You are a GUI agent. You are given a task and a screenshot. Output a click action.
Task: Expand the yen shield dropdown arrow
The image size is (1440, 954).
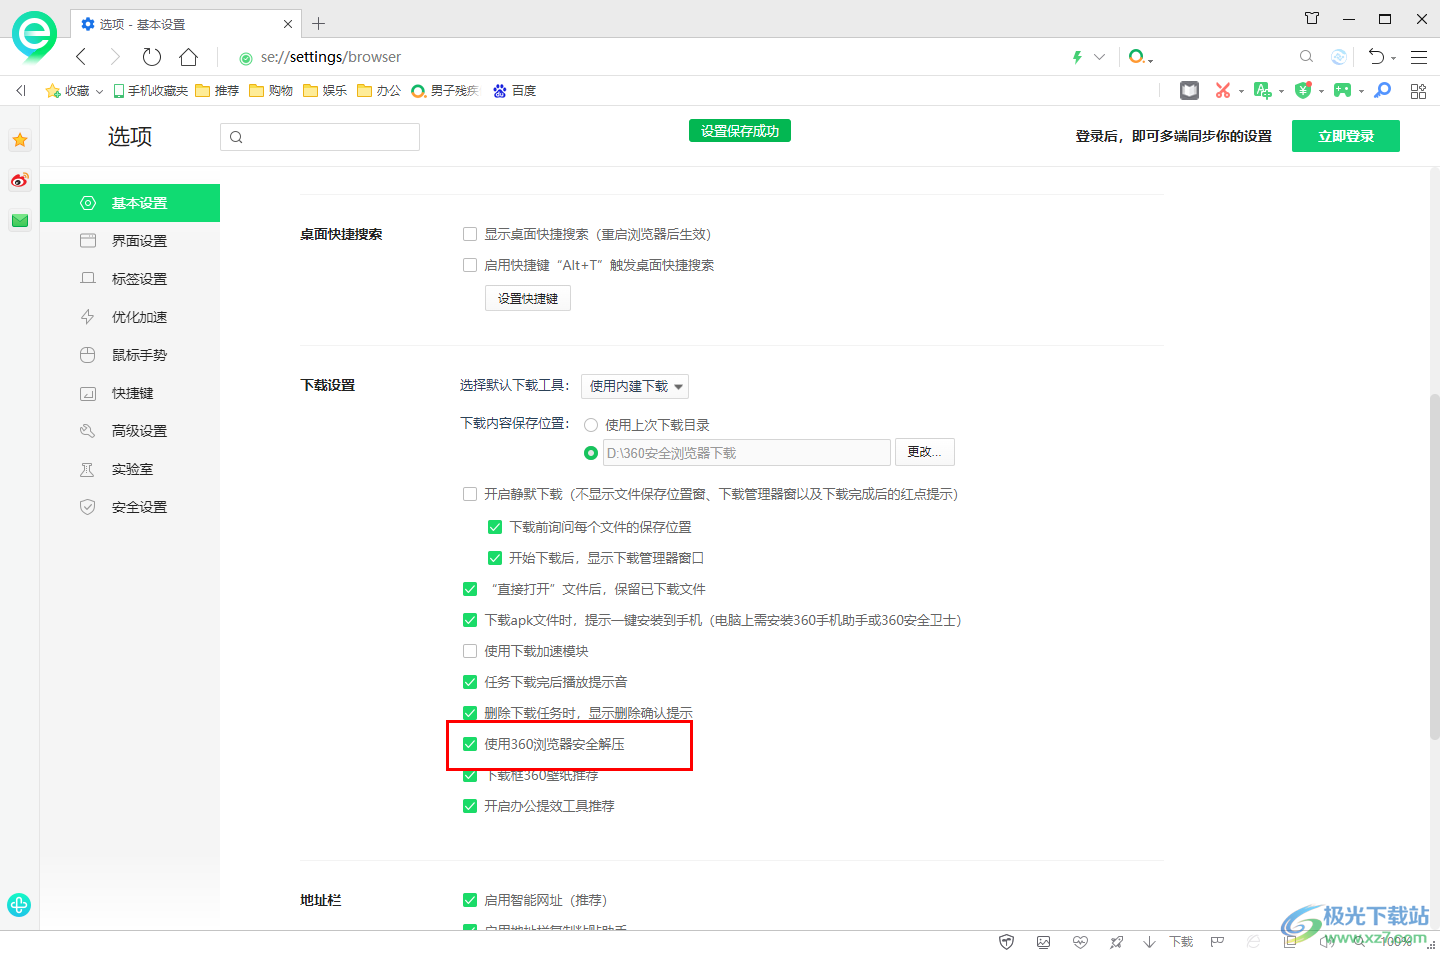1321,91
